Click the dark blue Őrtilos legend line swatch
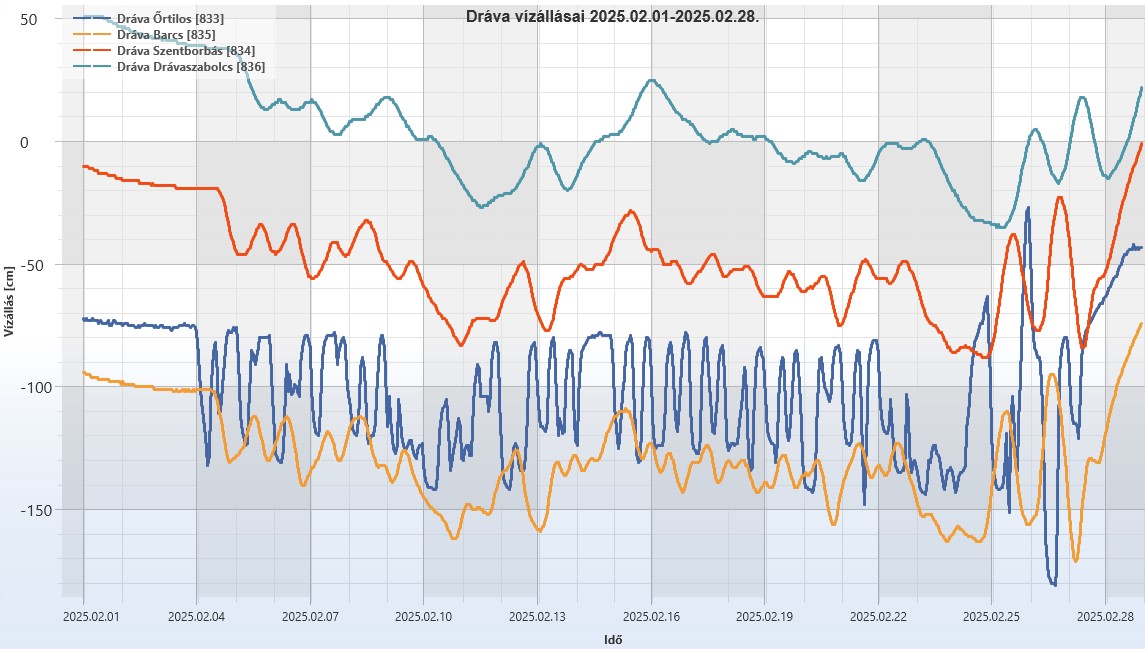The image size is (1145, 649). (94, 18)
